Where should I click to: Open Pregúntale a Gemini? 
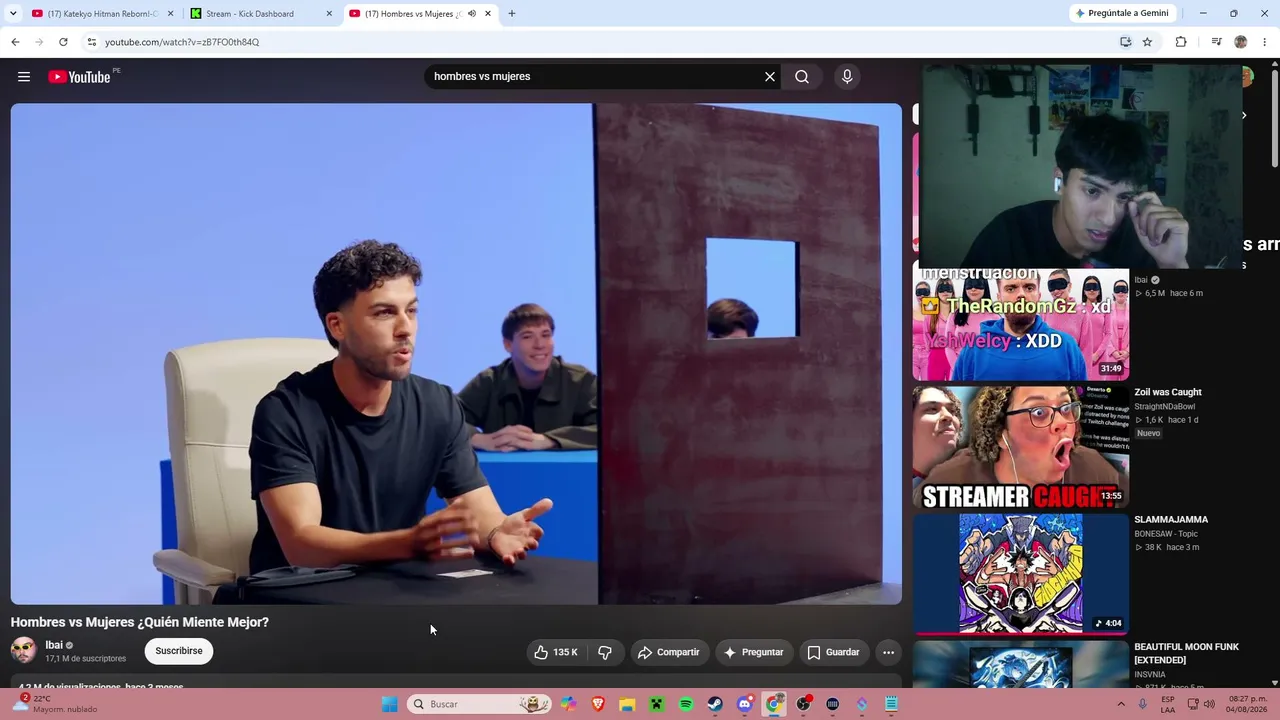(1122, 13)
